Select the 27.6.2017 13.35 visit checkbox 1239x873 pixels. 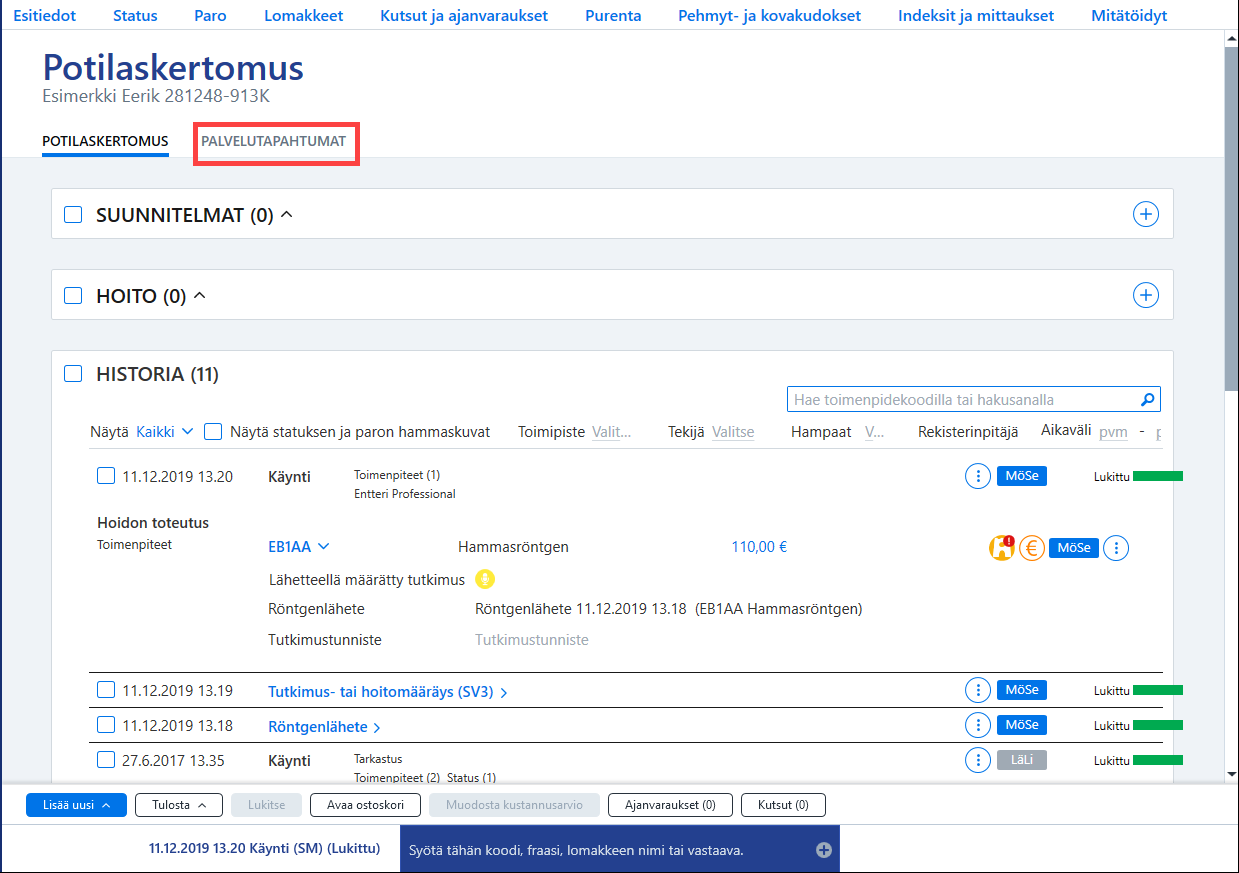(106, 760)
